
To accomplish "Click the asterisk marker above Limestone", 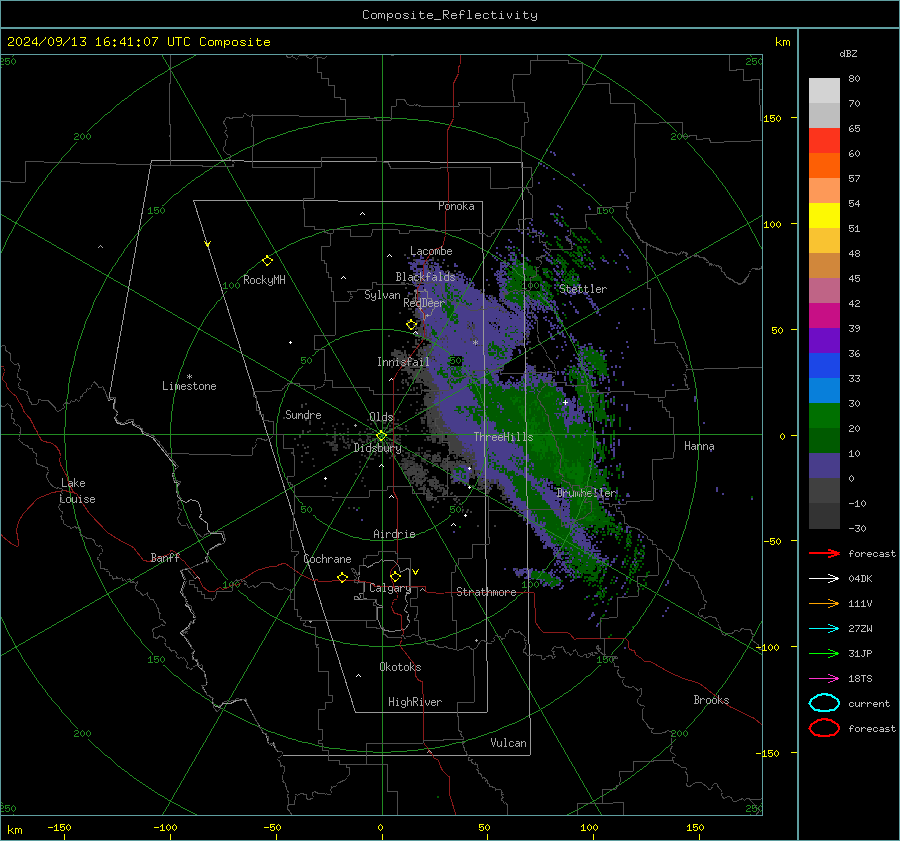I will pos(189,377).
